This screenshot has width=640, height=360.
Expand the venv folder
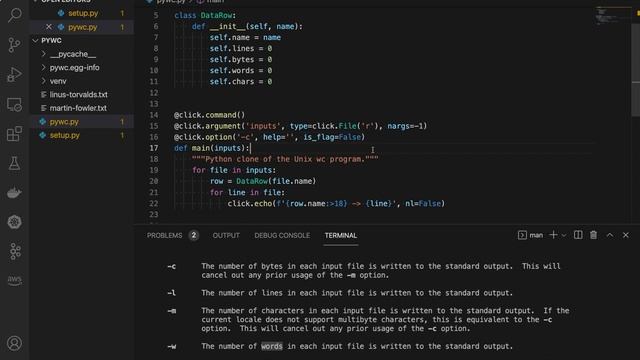click(58, 81)
